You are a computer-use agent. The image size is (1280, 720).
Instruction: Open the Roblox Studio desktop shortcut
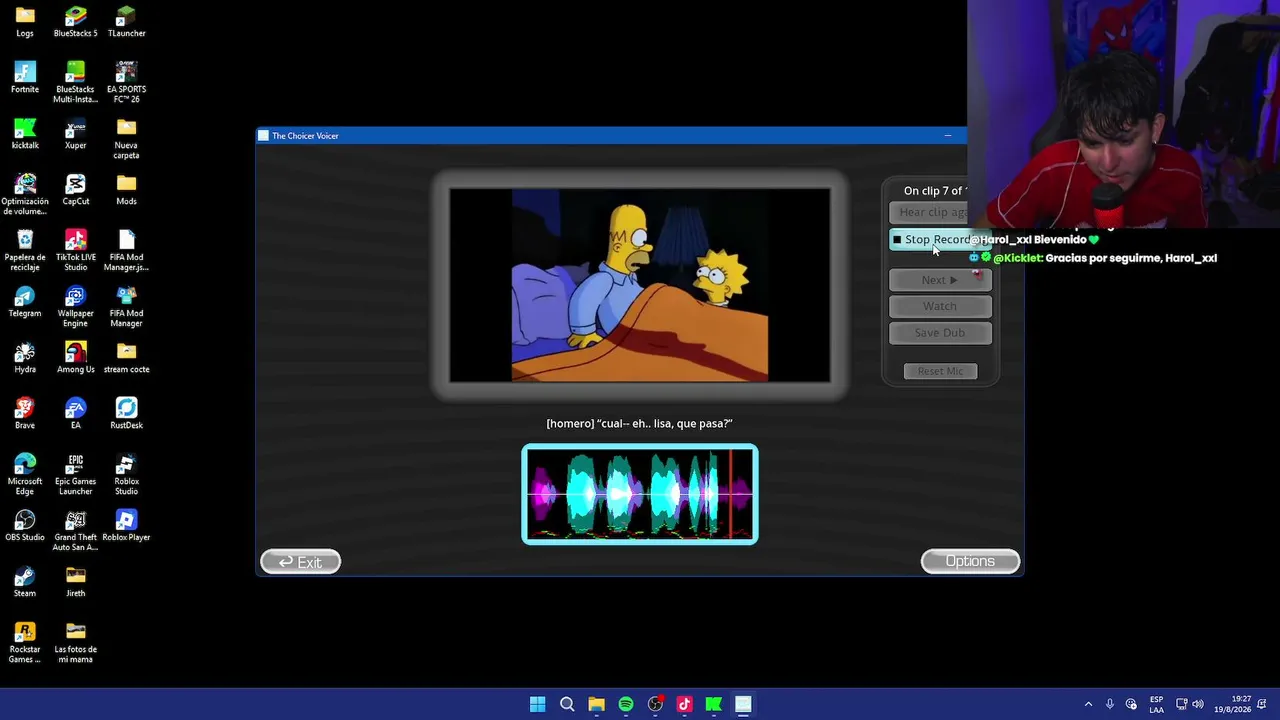[x=126, y=474]
